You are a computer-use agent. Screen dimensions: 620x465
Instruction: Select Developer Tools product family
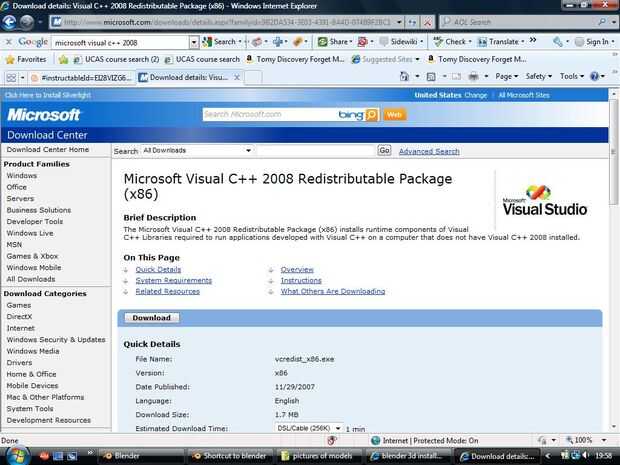click(x=35, y=221)
